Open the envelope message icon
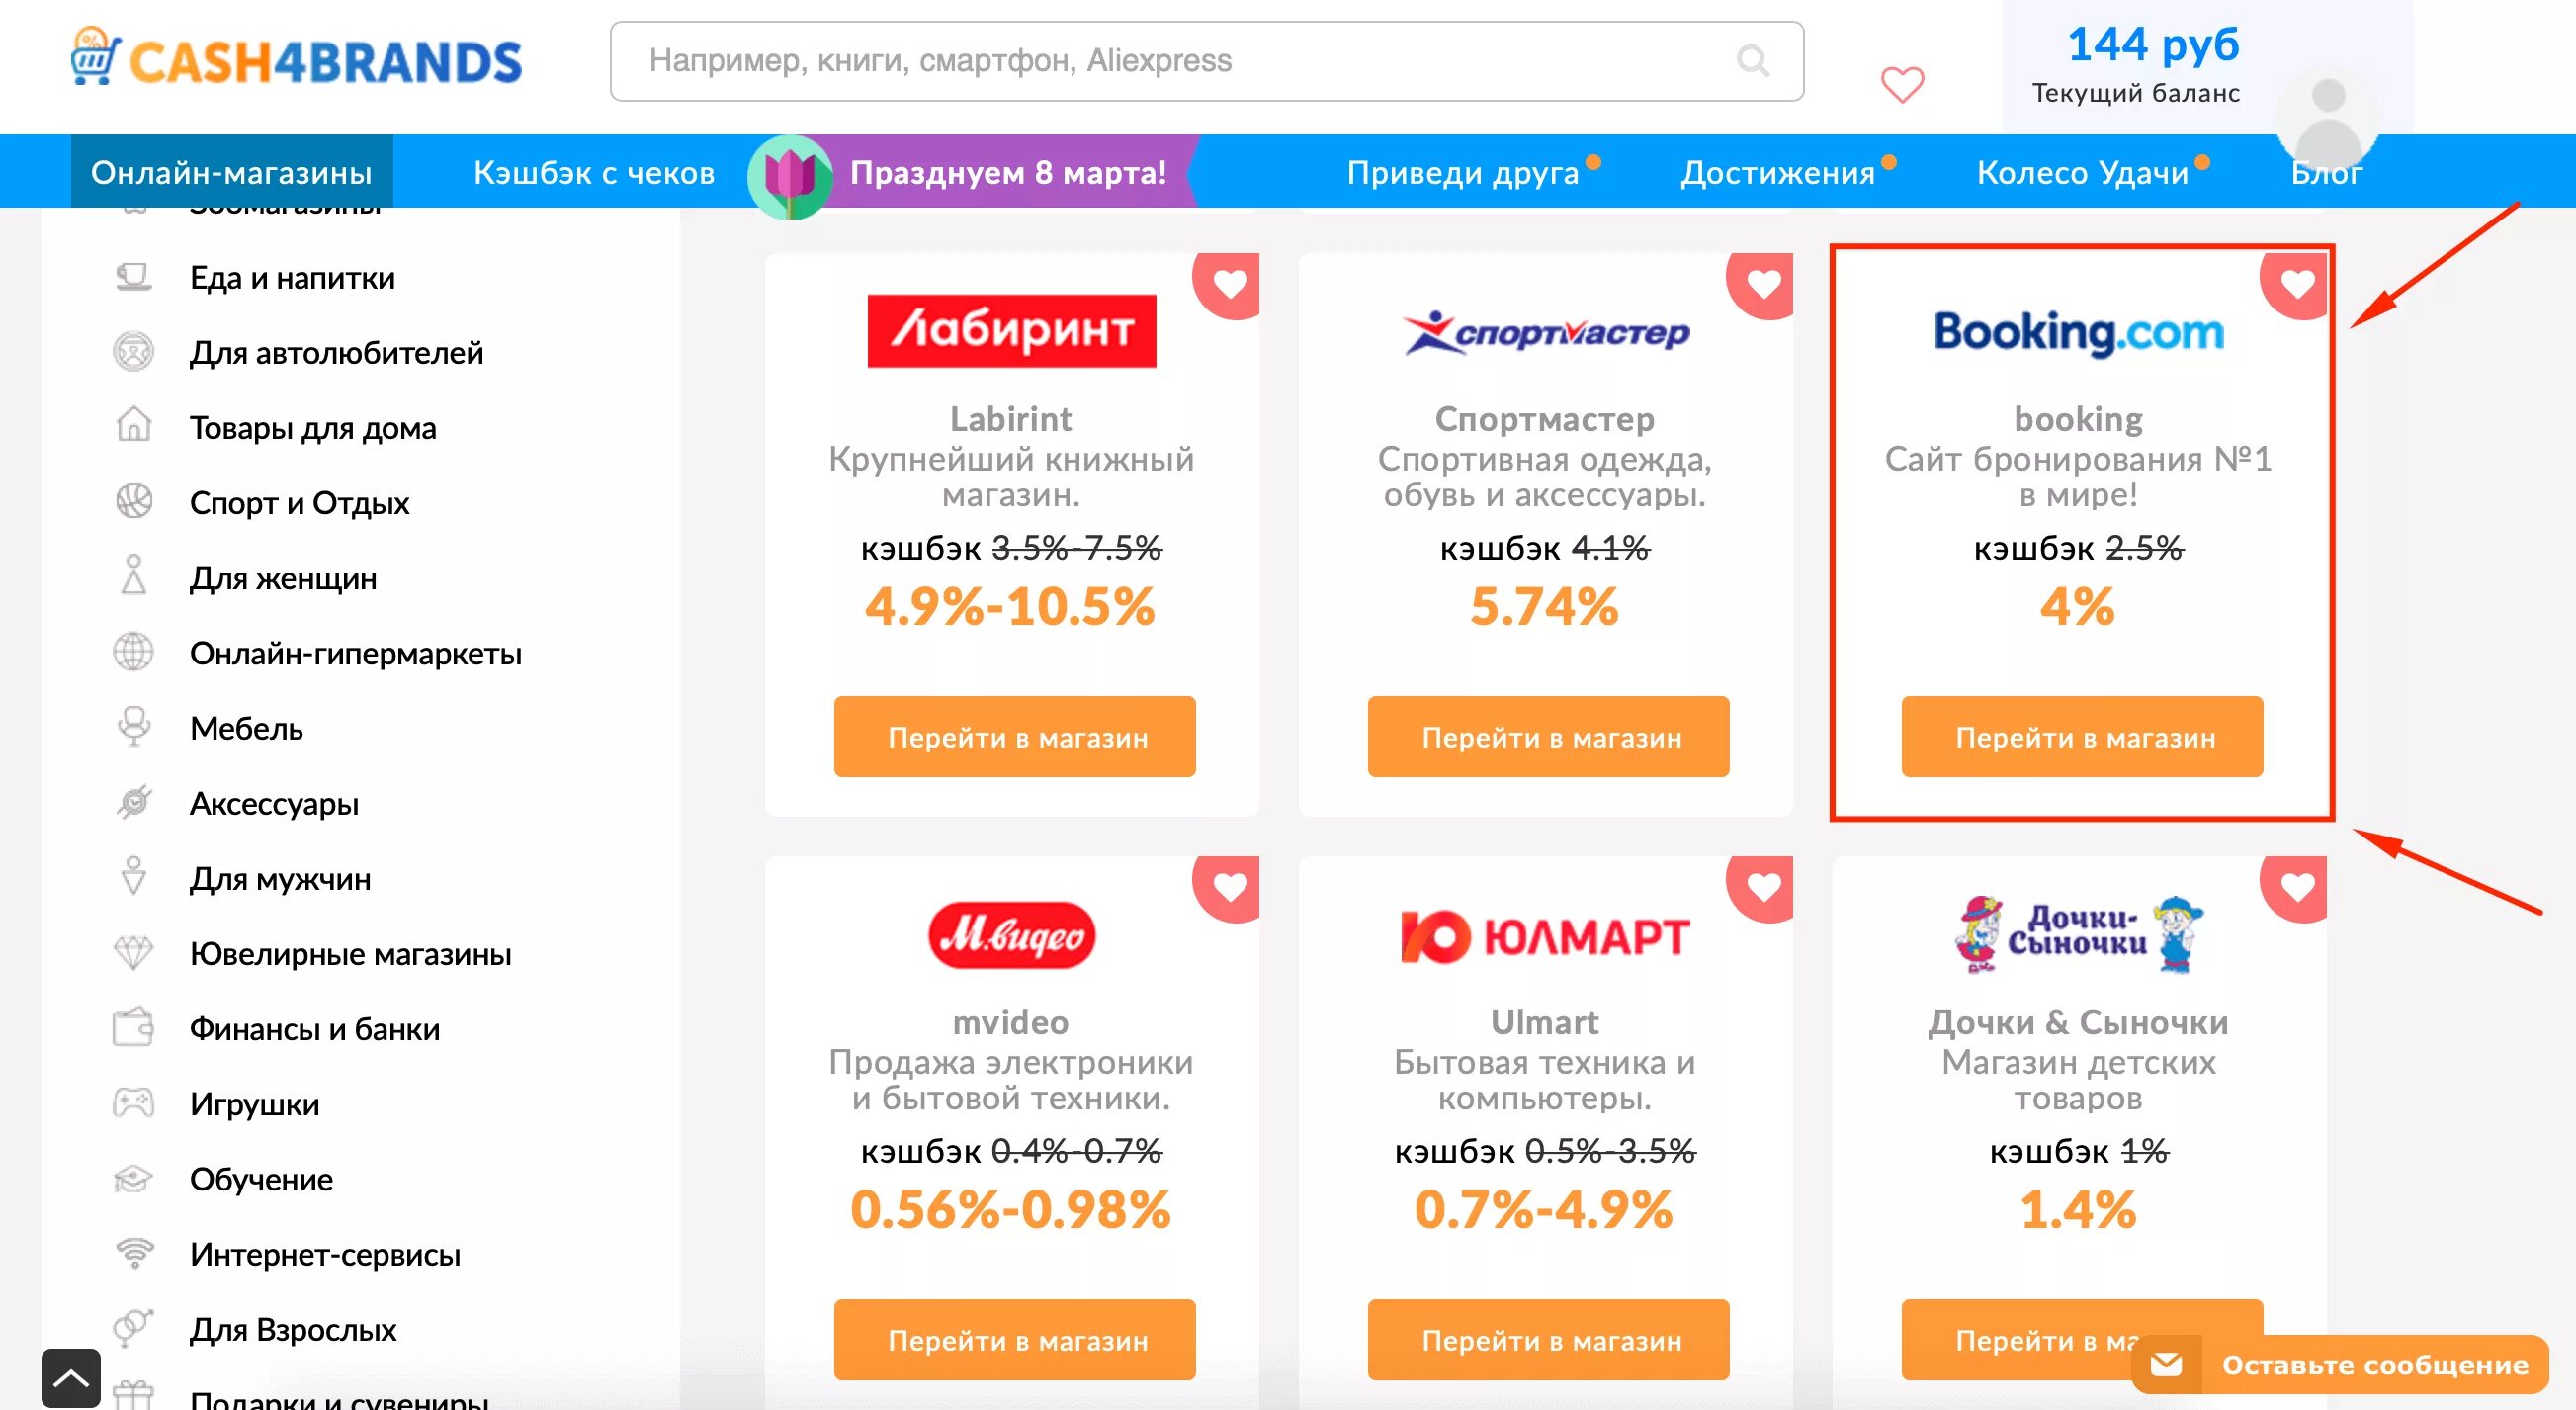The image size is (2576, 1410). tap(2166, 1364)
